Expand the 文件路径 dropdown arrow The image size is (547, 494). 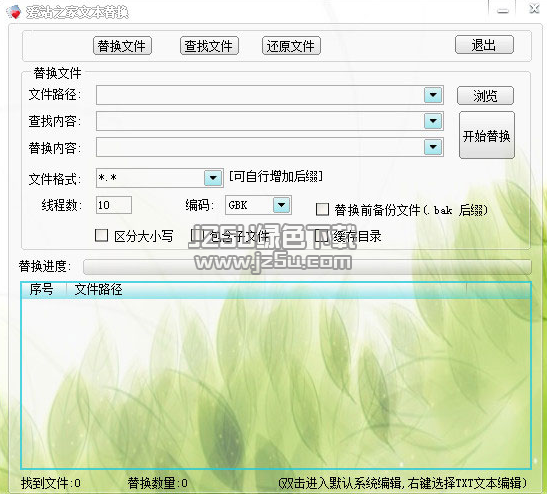point(433,95)
